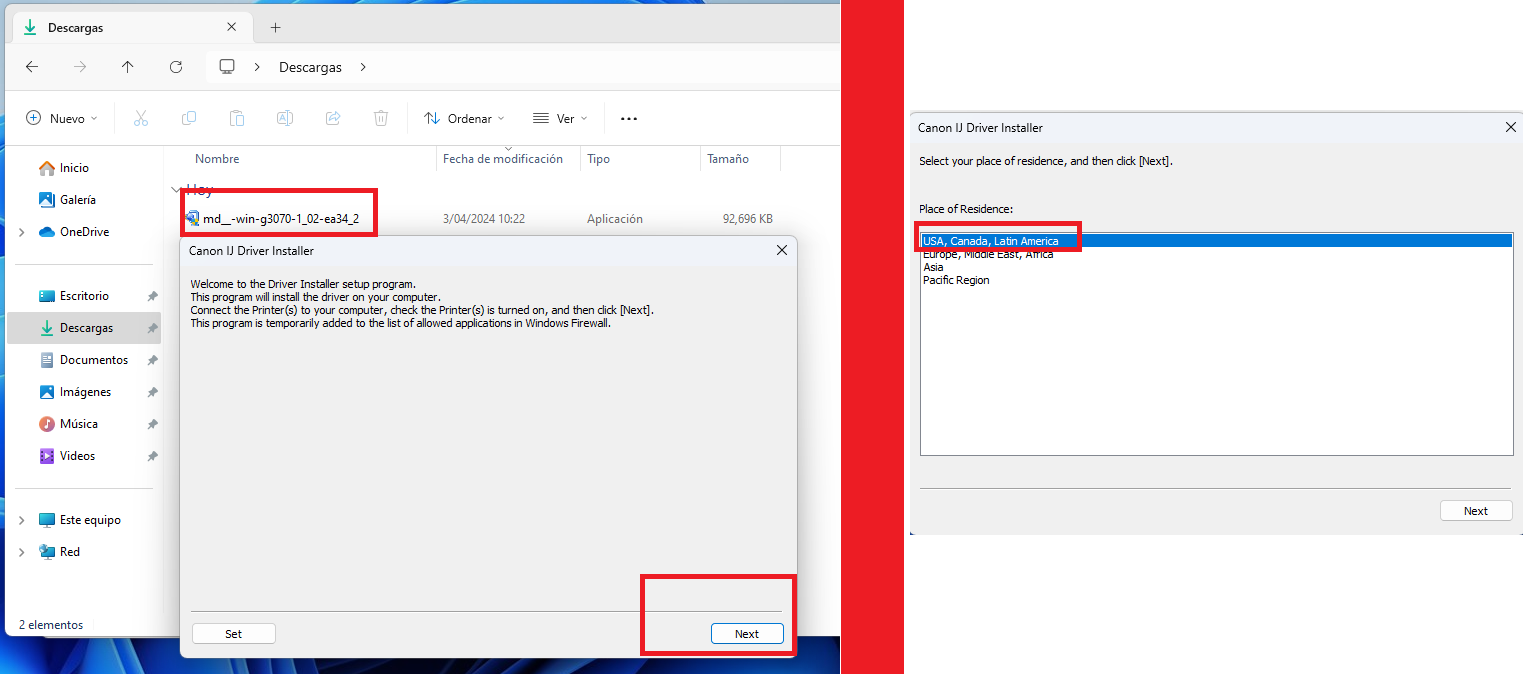Select Europe, Middle East, Africa residence
The image size is (1531, 674).
coord(987,254)
